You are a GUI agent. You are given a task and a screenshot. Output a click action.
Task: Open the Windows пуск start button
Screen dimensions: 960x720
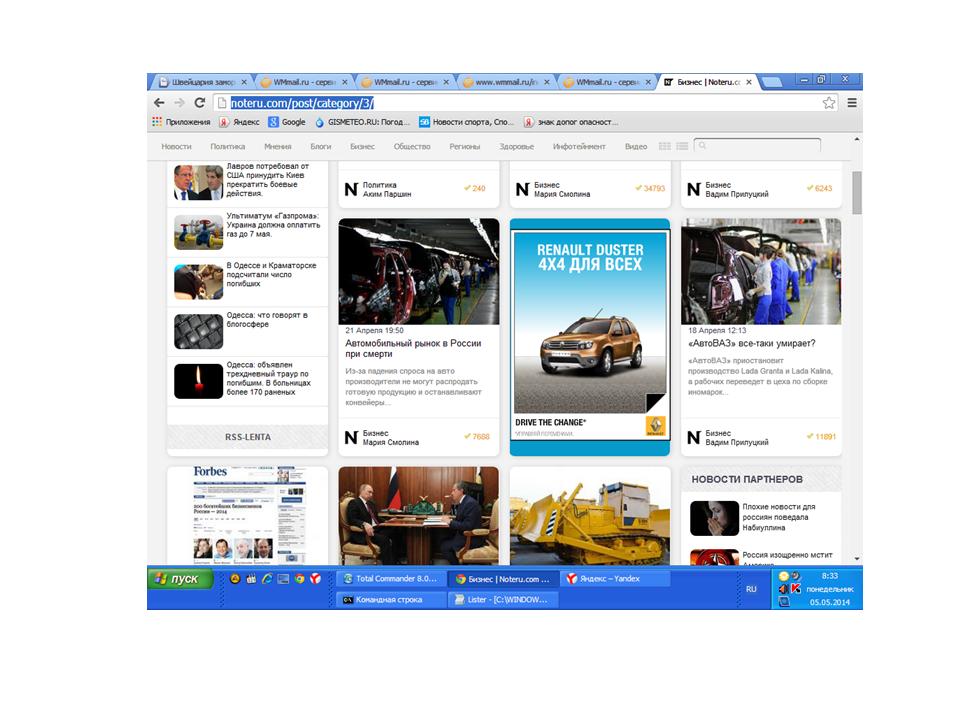[180, 579]
